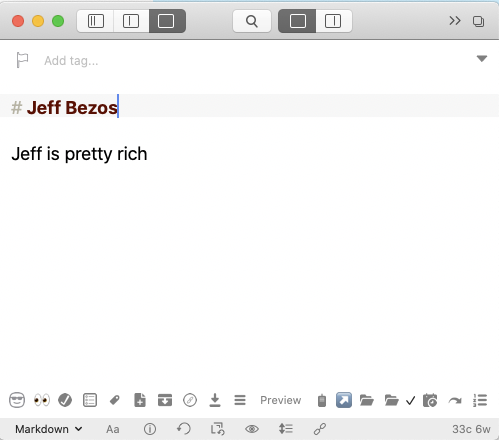Toggle the eye preview icon in status bar
This screenshot has width=499, height=440.
click(252, 429)
